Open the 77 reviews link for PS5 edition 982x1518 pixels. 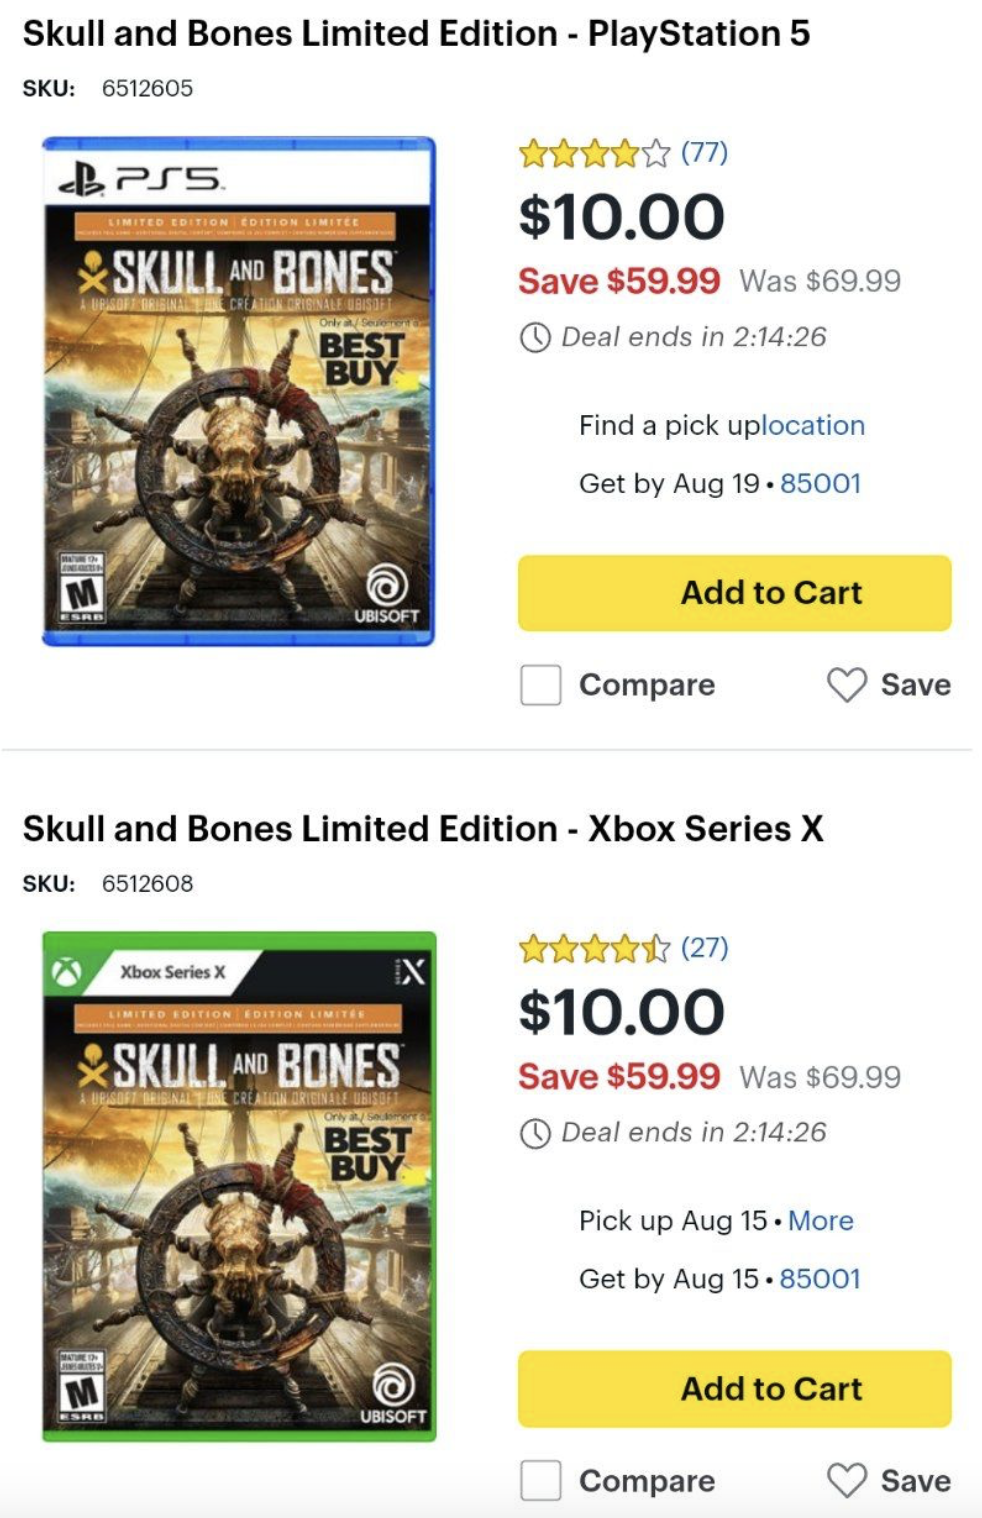point(704,153)
